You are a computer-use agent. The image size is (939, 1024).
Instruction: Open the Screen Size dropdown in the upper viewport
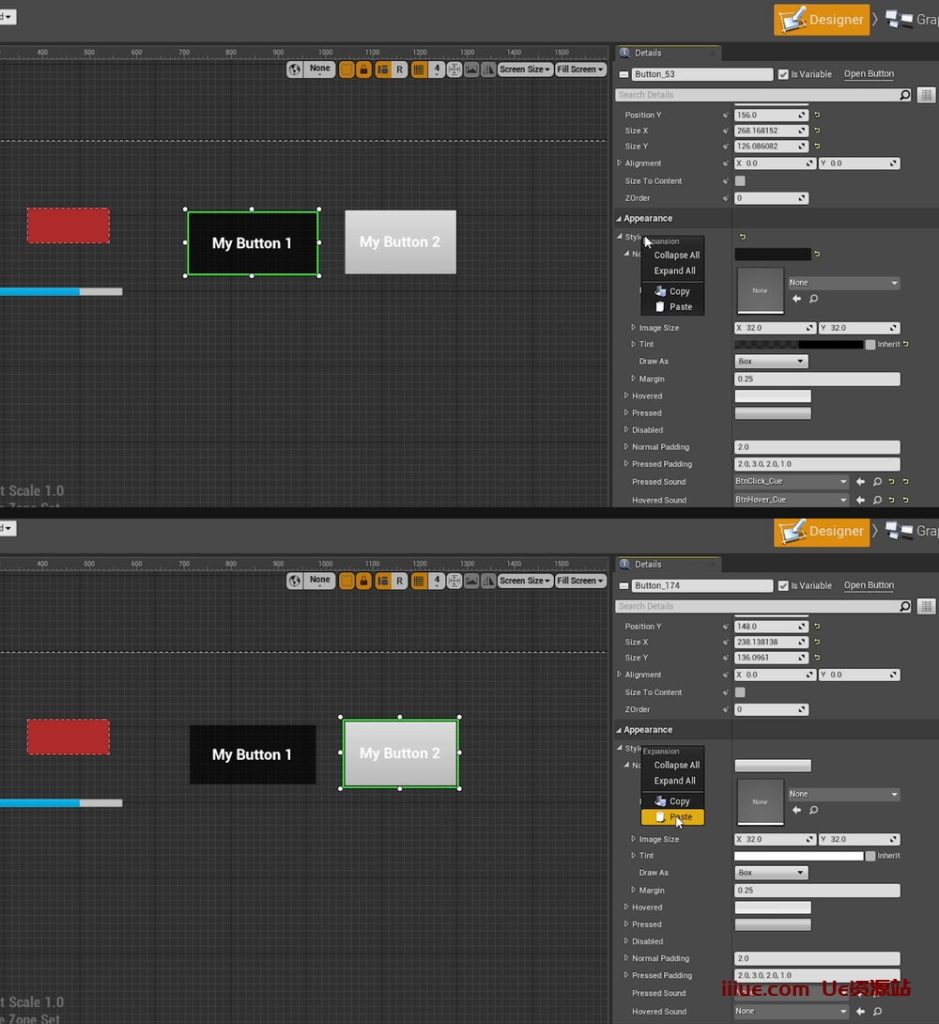click(x=525, y=69)
